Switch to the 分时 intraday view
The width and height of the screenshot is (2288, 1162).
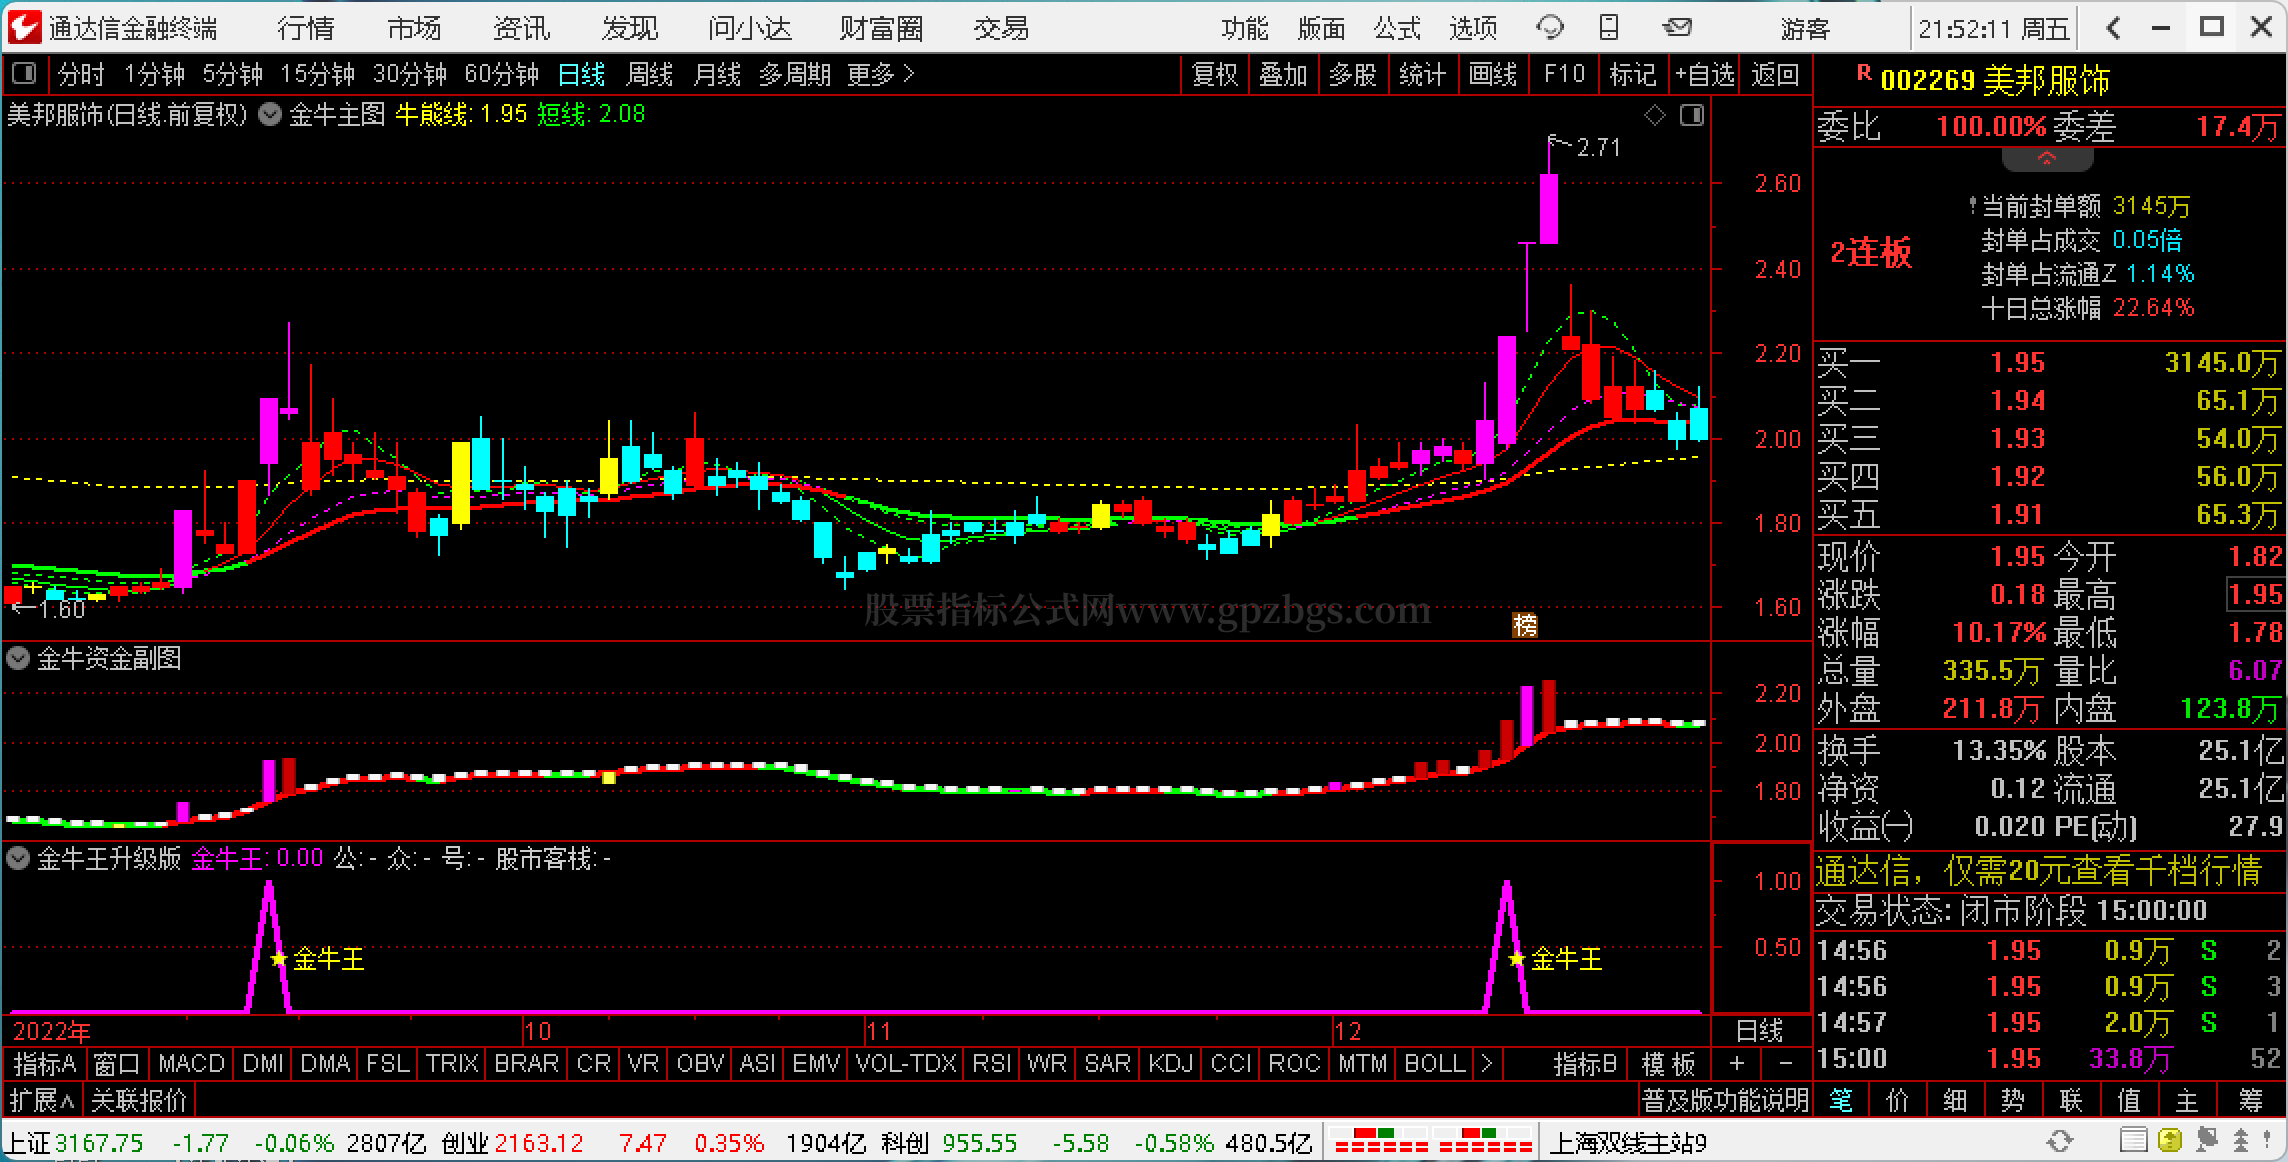(81, 74)
